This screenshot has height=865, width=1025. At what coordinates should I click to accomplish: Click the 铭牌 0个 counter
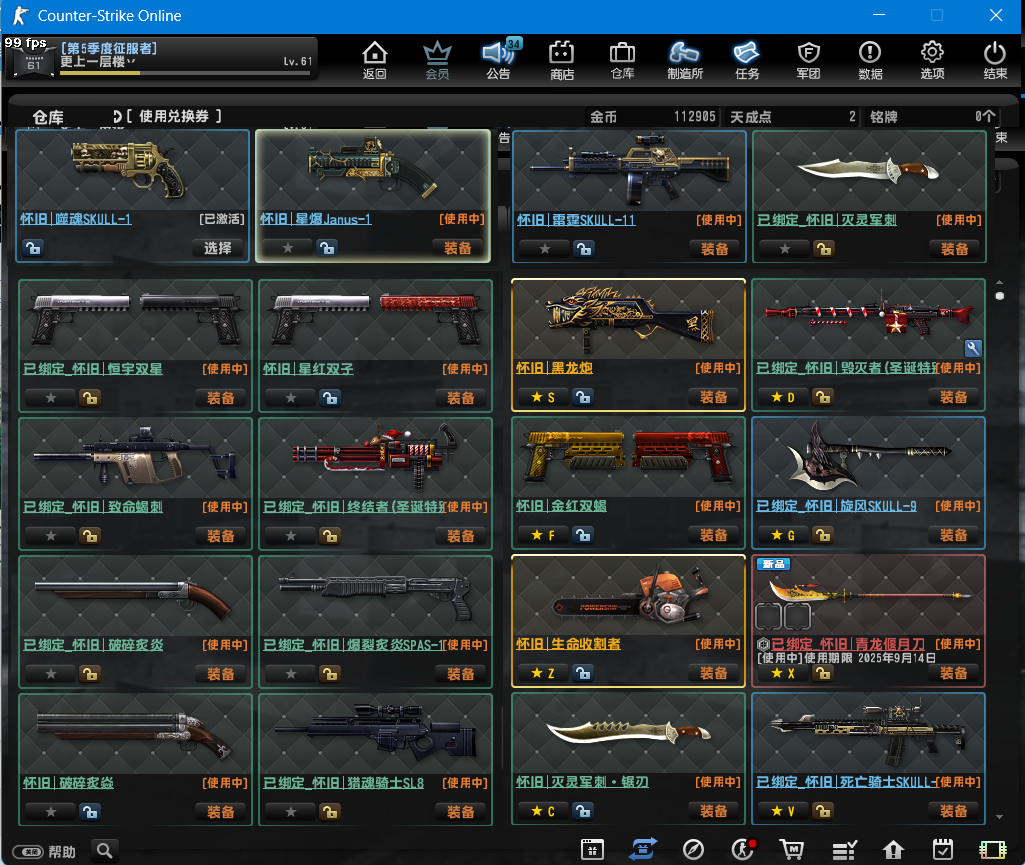tap(933, 117)
